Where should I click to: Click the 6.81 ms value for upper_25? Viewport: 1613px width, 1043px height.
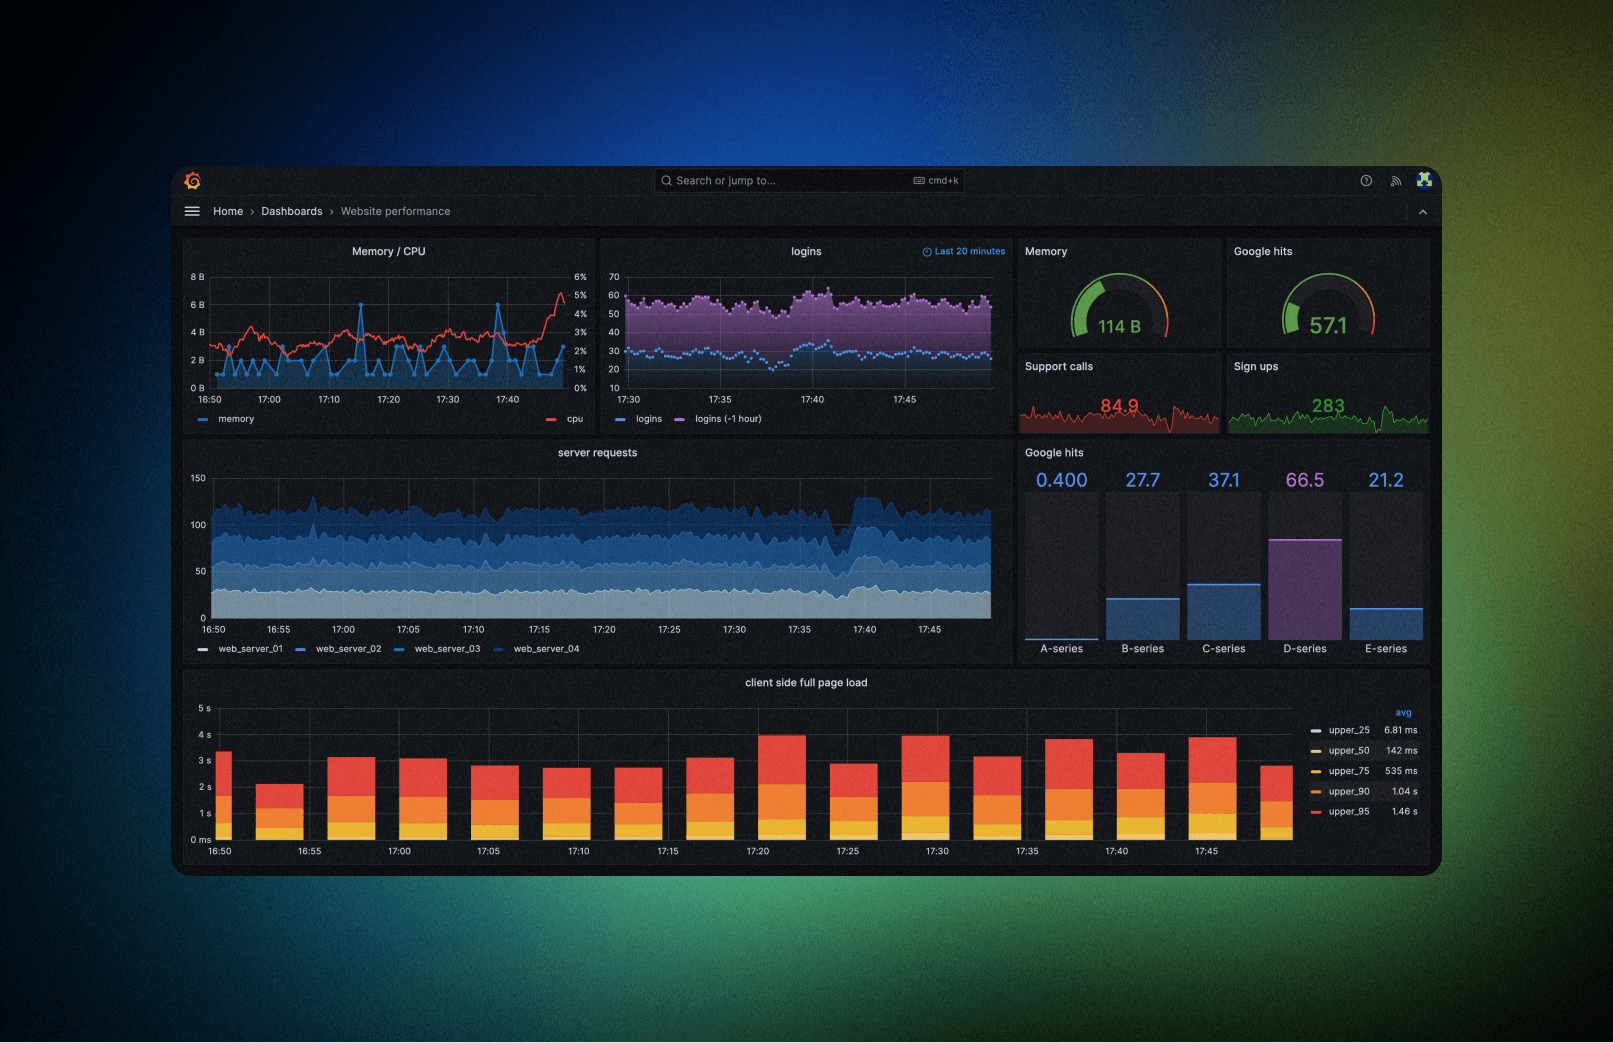click(x=1400, y=730)
